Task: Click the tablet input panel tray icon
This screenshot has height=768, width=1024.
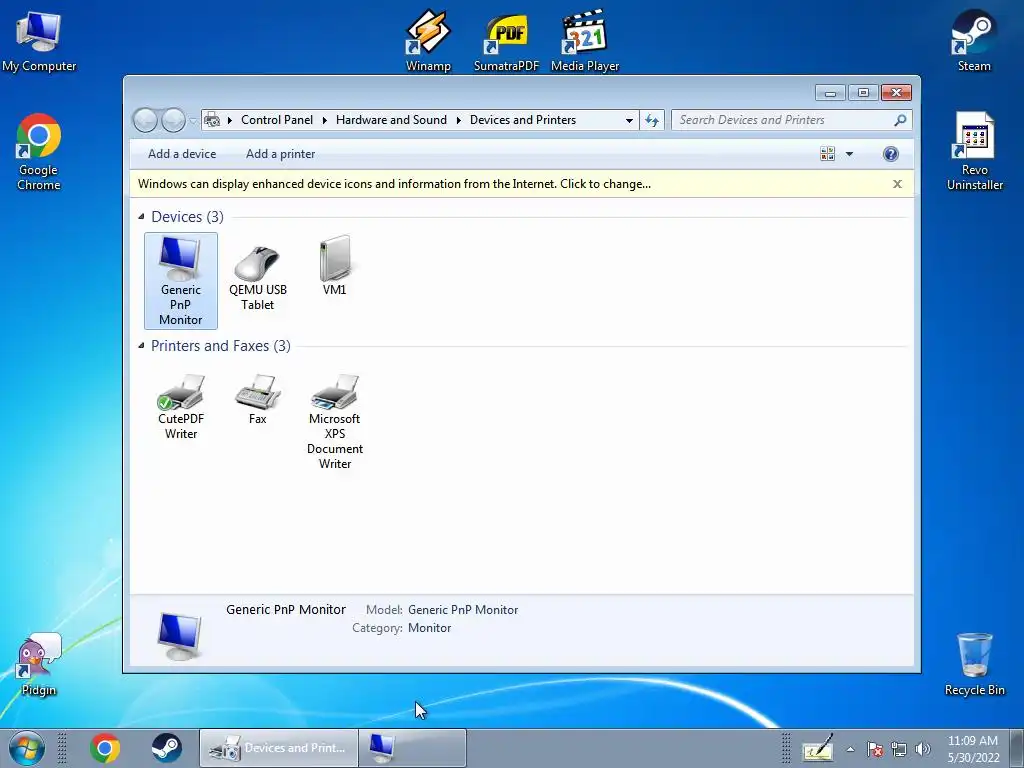Action: point(818,748)
